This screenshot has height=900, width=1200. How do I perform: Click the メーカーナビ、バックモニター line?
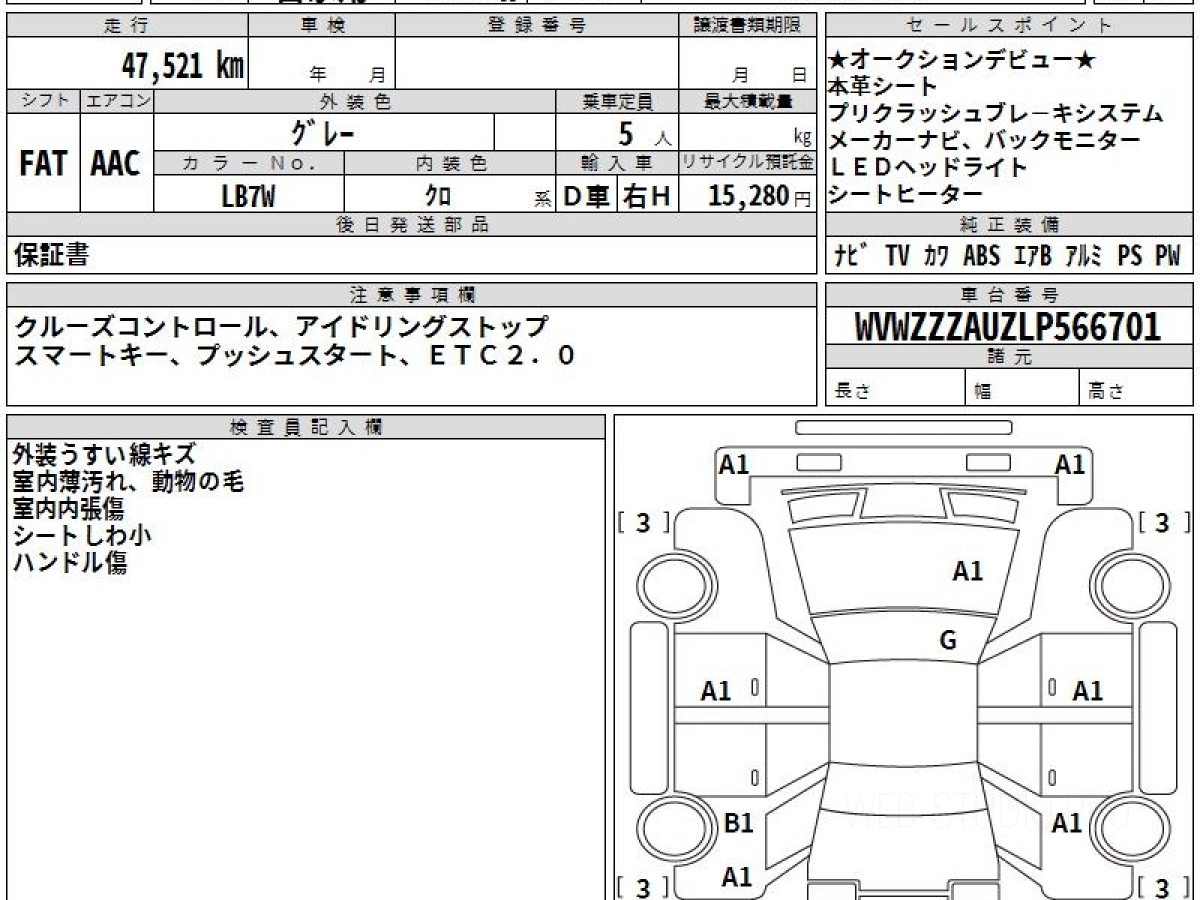[984, 141]
